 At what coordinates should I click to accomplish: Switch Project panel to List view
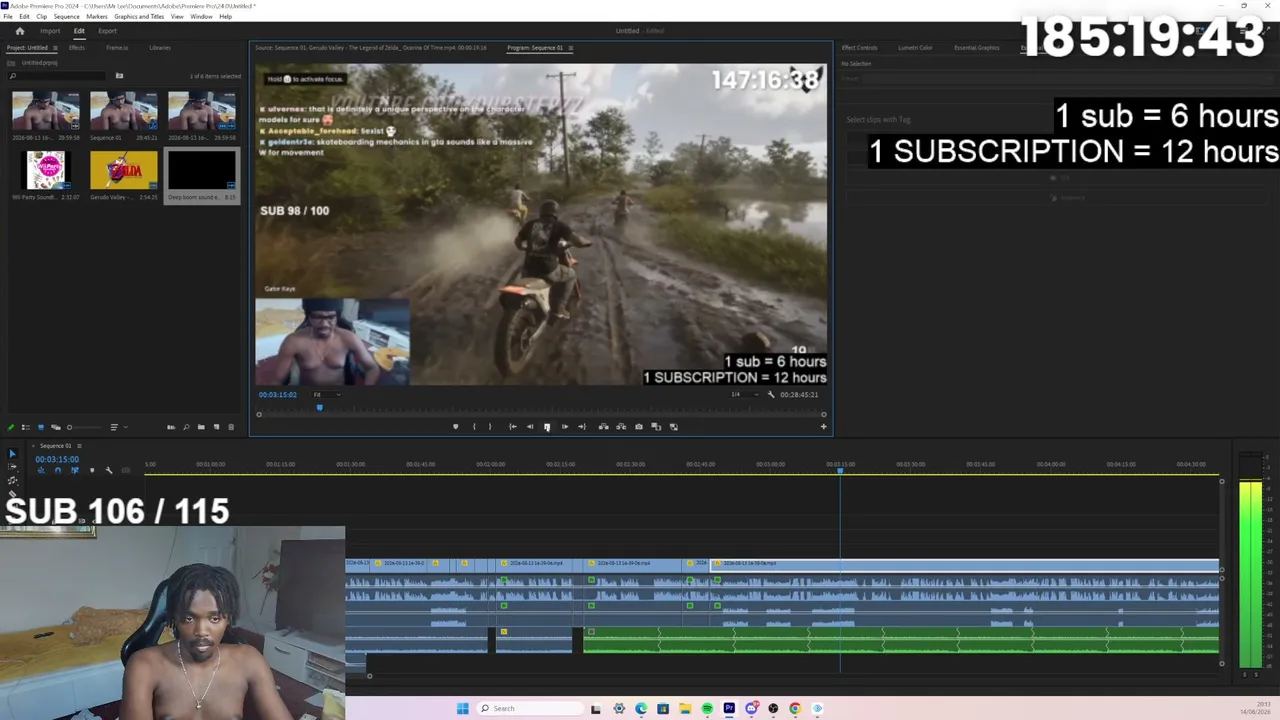(26, 428)
